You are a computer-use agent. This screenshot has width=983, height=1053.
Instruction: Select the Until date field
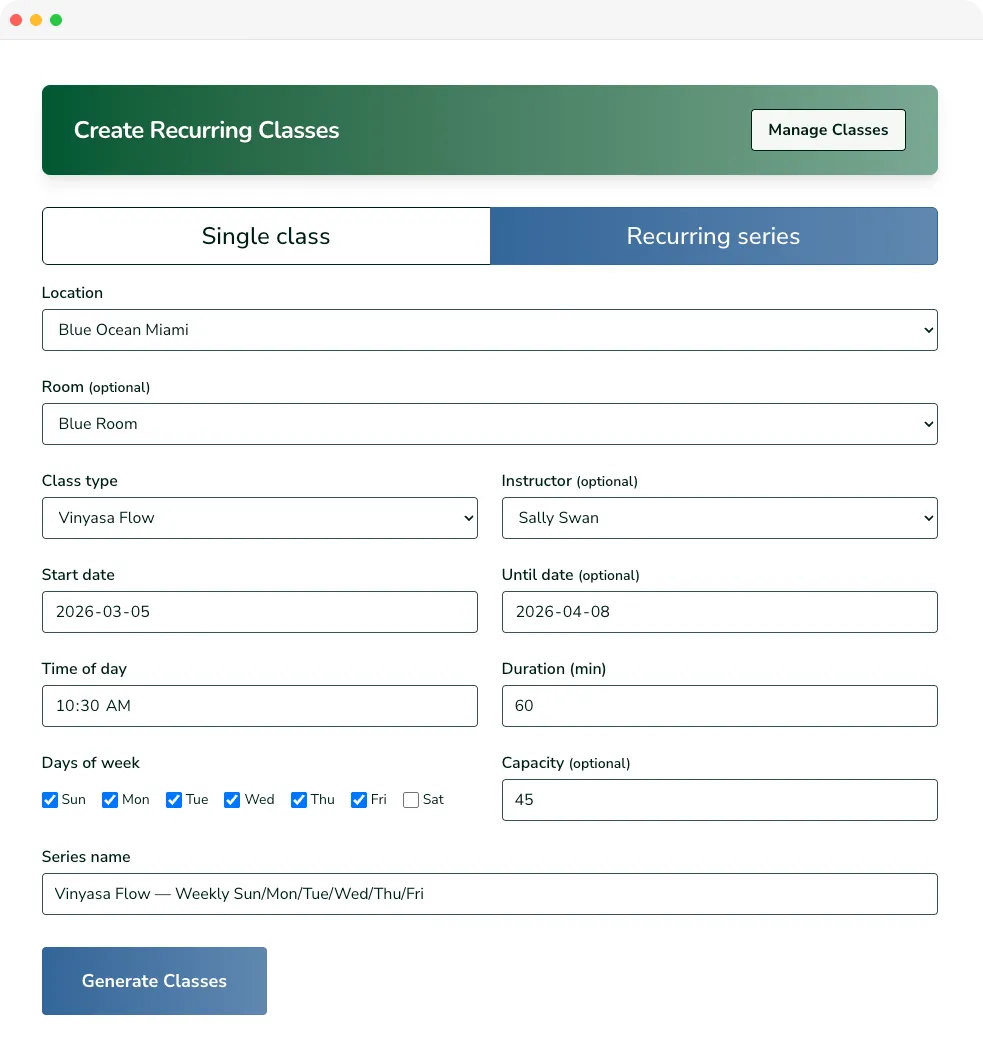[x=719, y=611]
